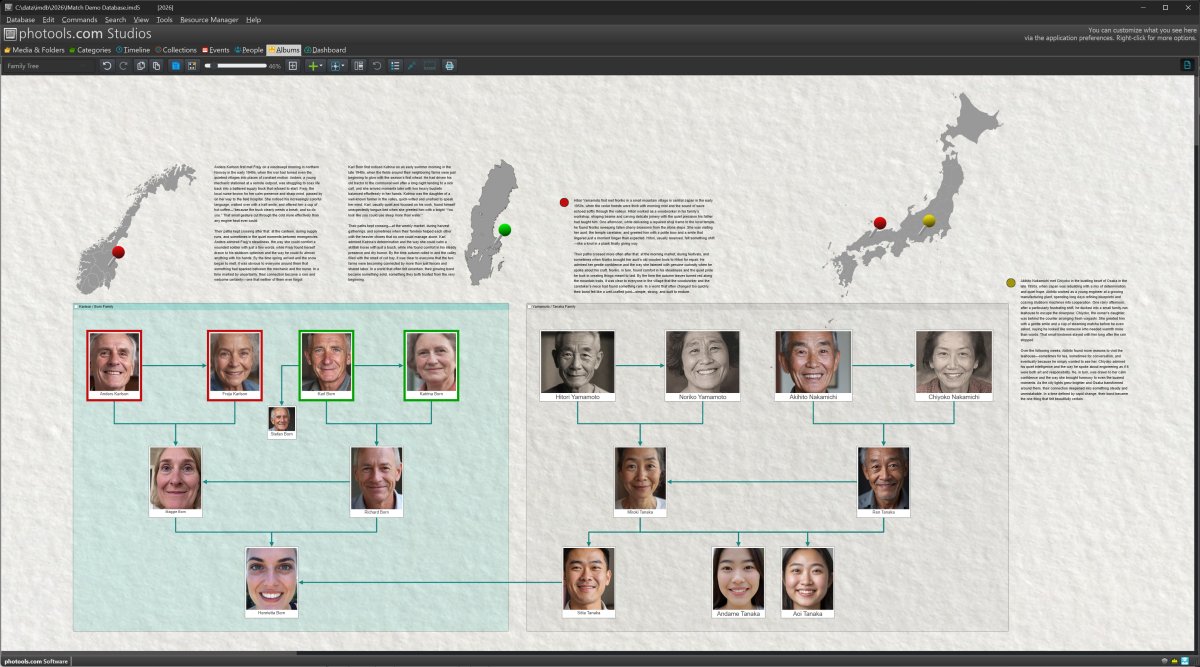This screenshot has height=667, width=1200.
Task: Select the Akihito Nakamichi portrait
Action: coord(812,366)
